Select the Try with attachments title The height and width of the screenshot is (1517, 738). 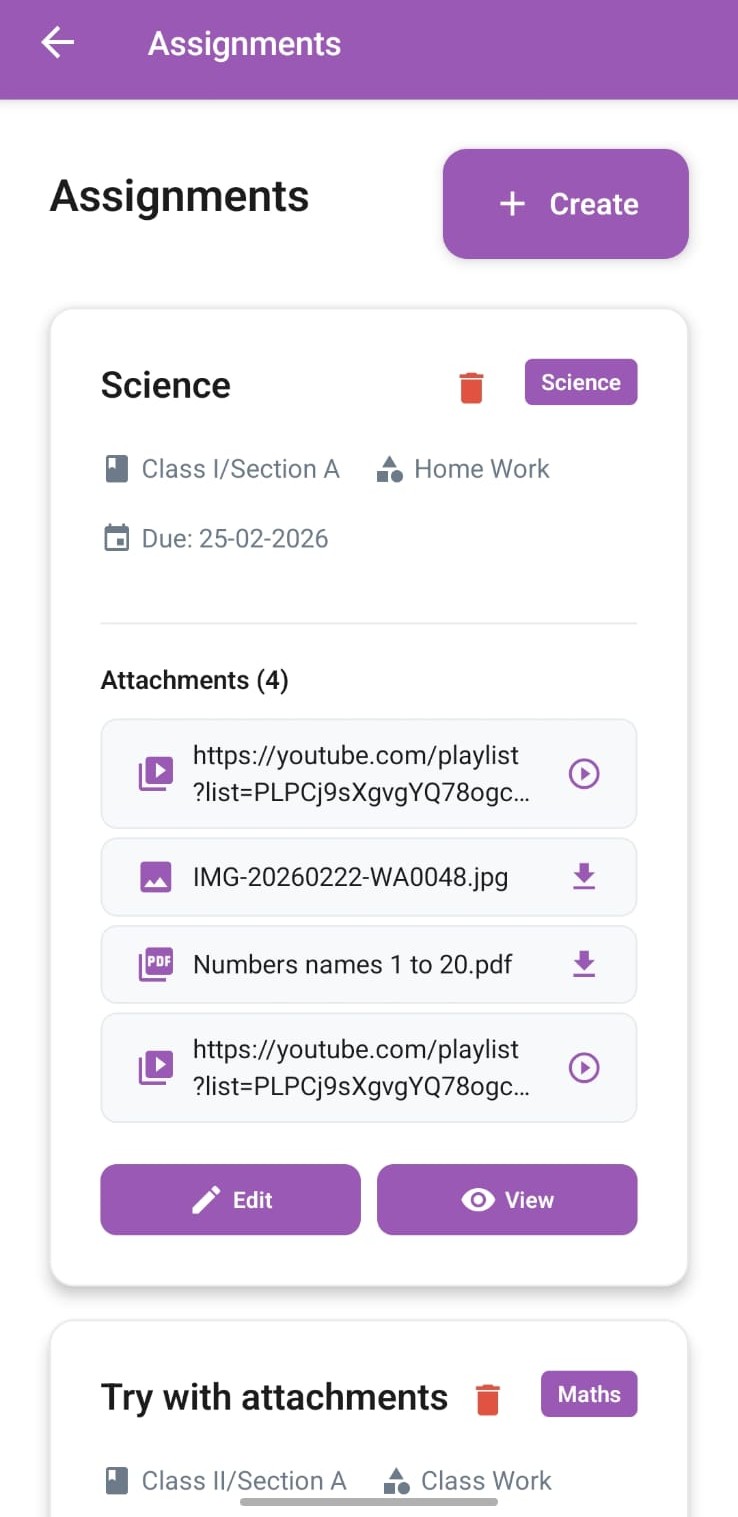pyautogui.click(x=274, y=1397)
